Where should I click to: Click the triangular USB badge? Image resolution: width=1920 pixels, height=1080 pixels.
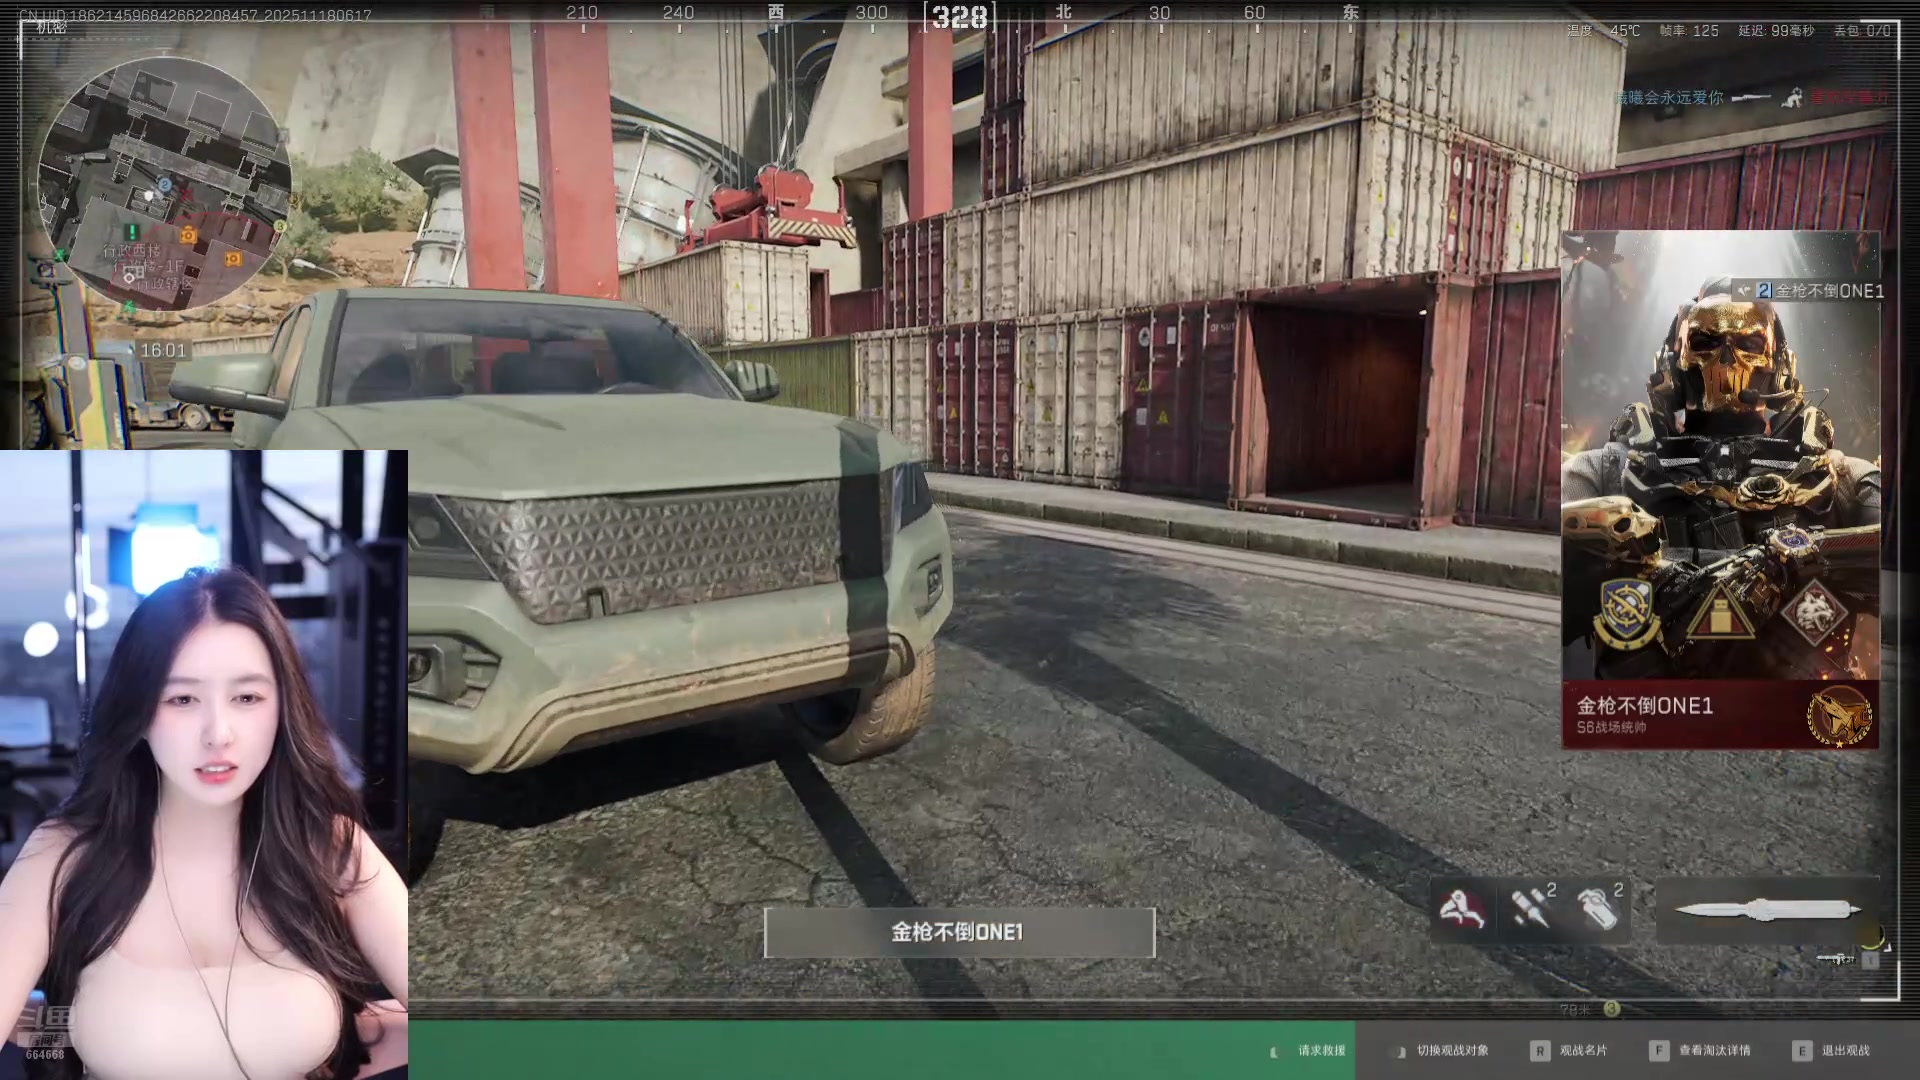(1719, 614)
